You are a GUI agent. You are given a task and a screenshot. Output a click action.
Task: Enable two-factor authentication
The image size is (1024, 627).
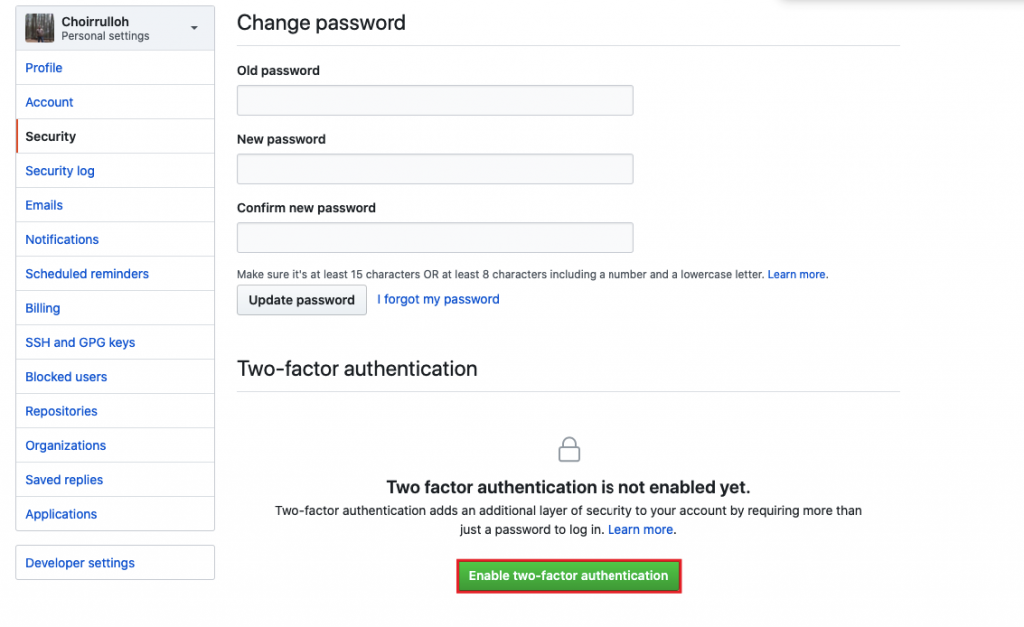tap(568, 576)
